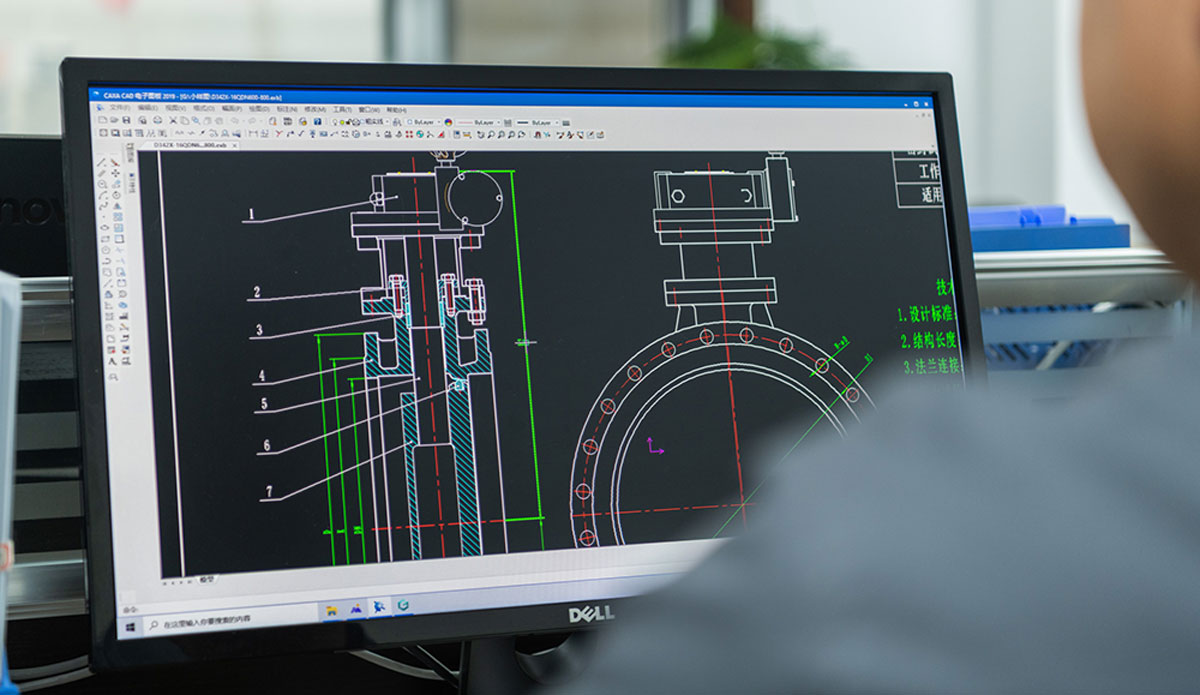Open the 工具(T) menu
Screen dimensions: 1200x695
342,110
